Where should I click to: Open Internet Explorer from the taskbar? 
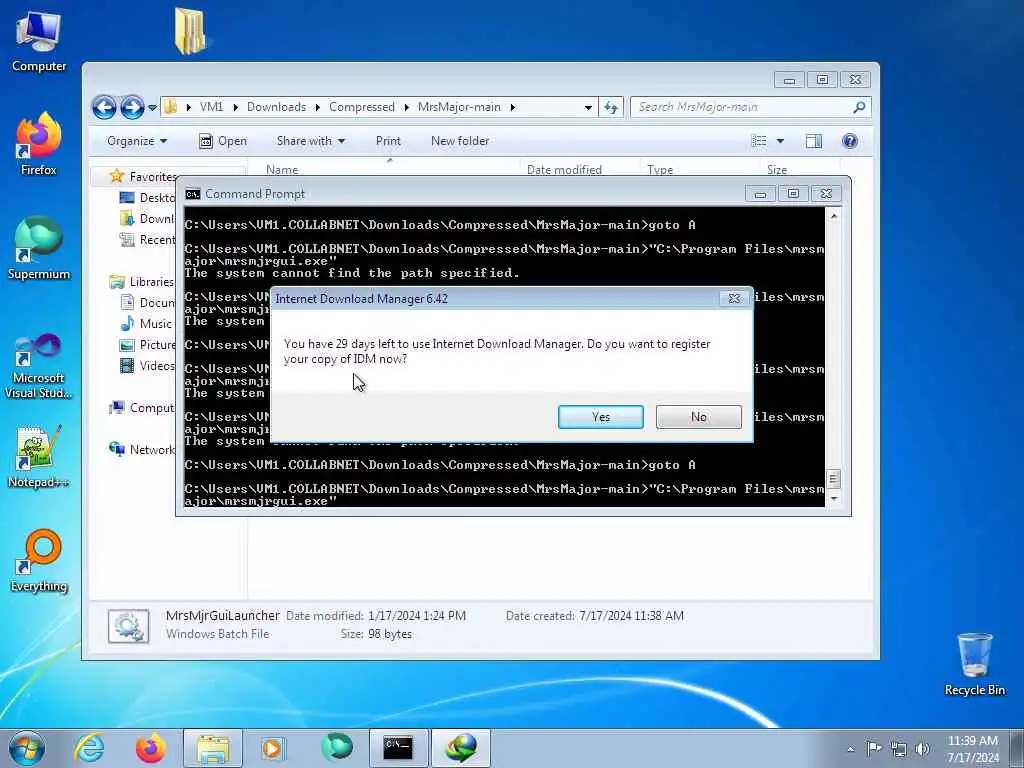[x=89, y=748]
